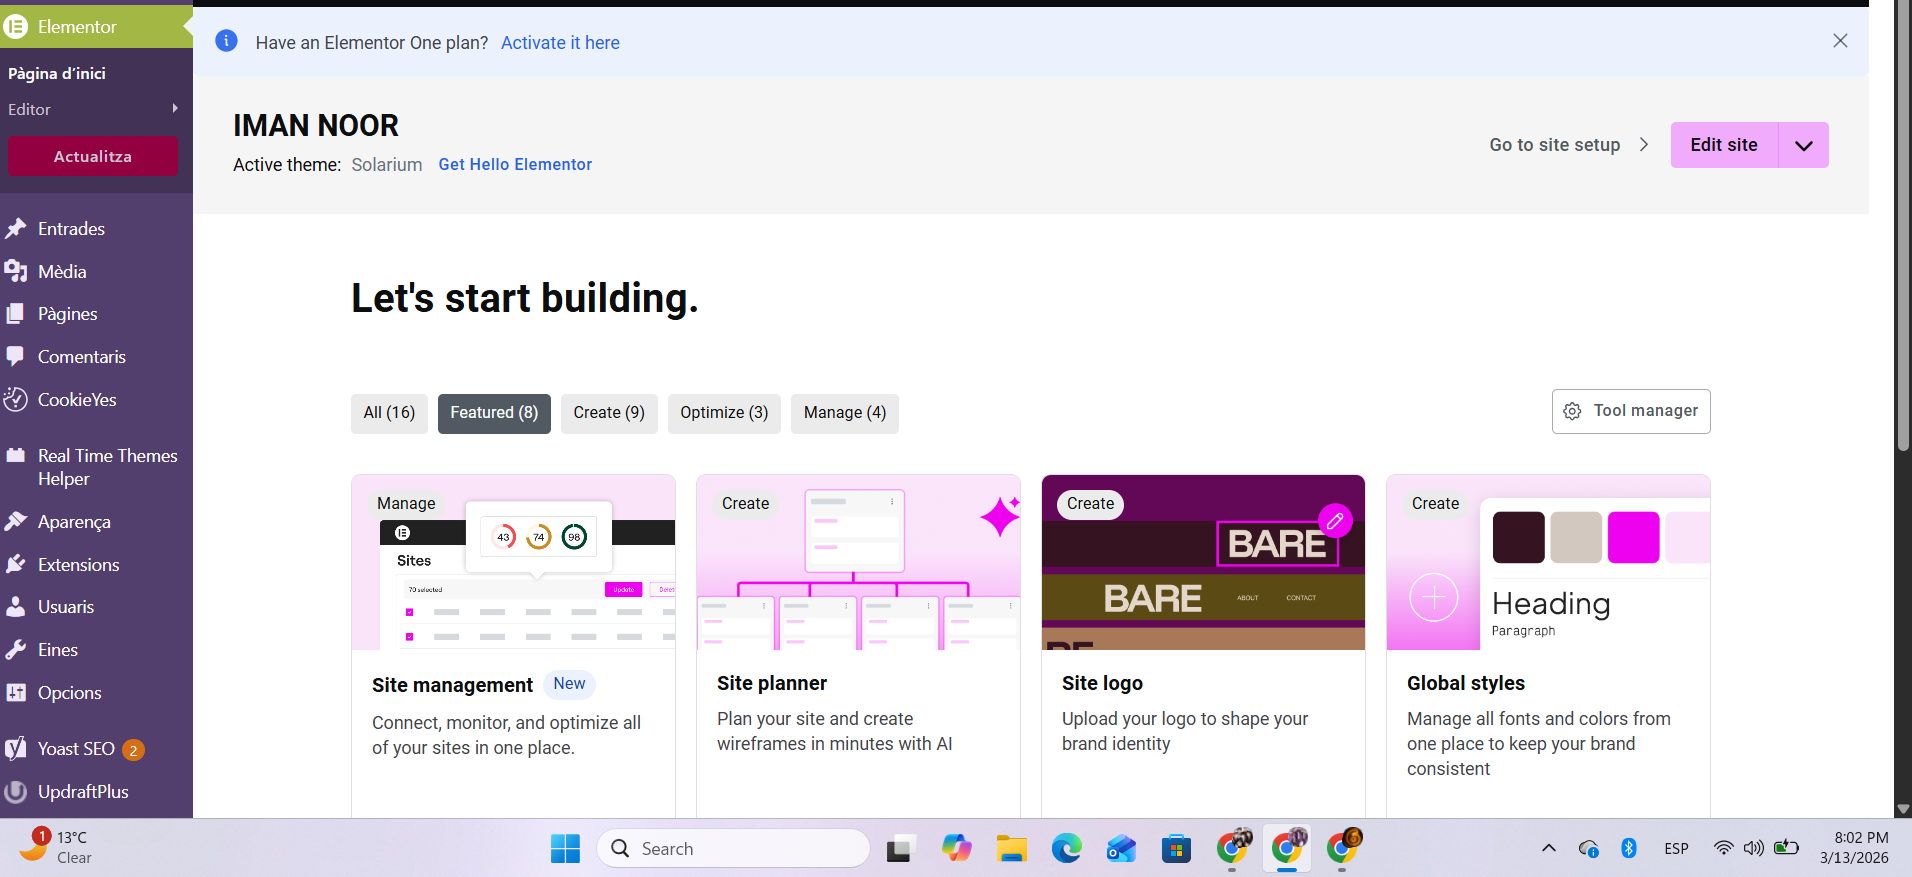Open Extensions plug icon
The width and height of the screenshot is (1912, 877).
click(x=16, y=565)
